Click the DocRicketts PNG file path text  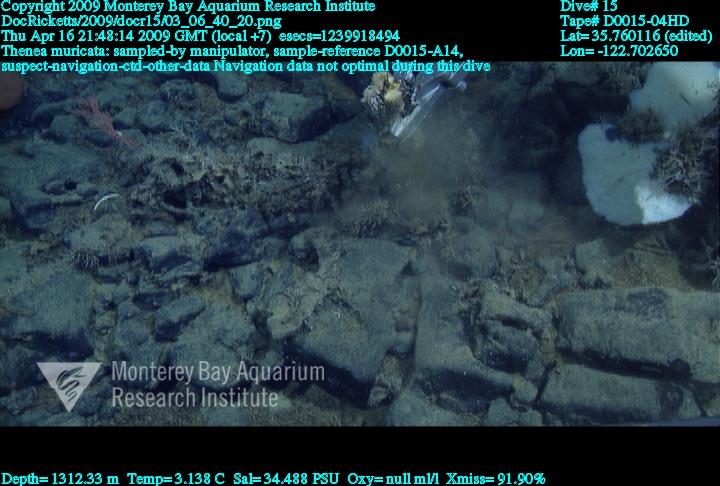point(141,21)
